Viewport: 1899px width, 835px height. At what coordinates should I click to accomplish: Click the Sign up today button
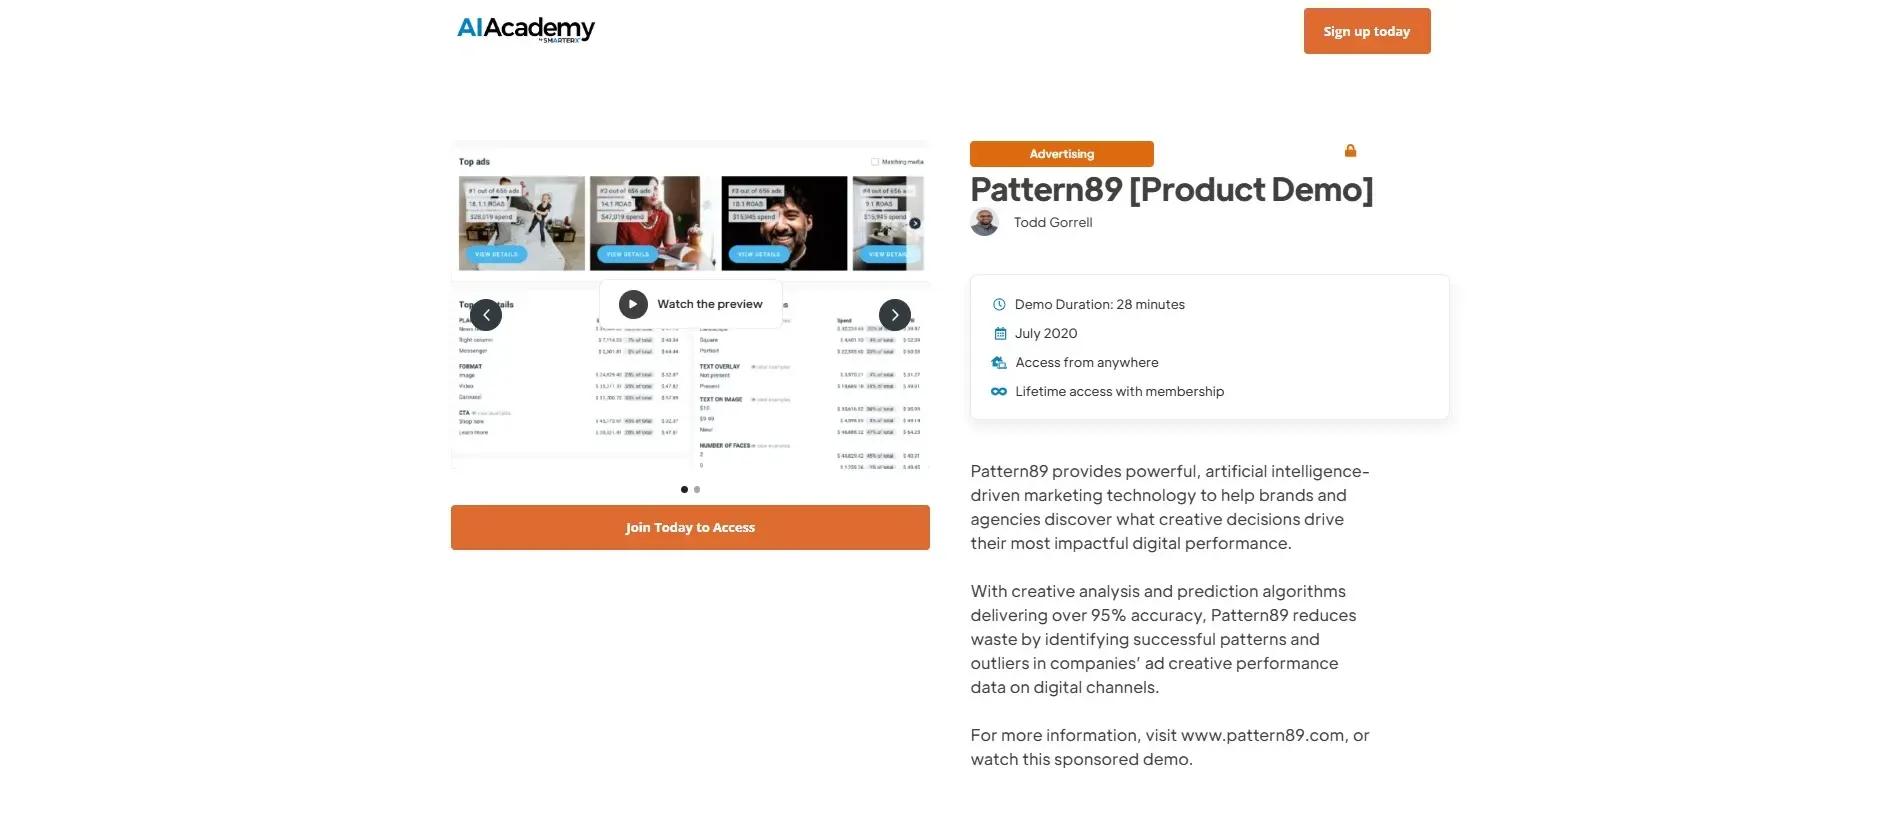coord(1366,31)
